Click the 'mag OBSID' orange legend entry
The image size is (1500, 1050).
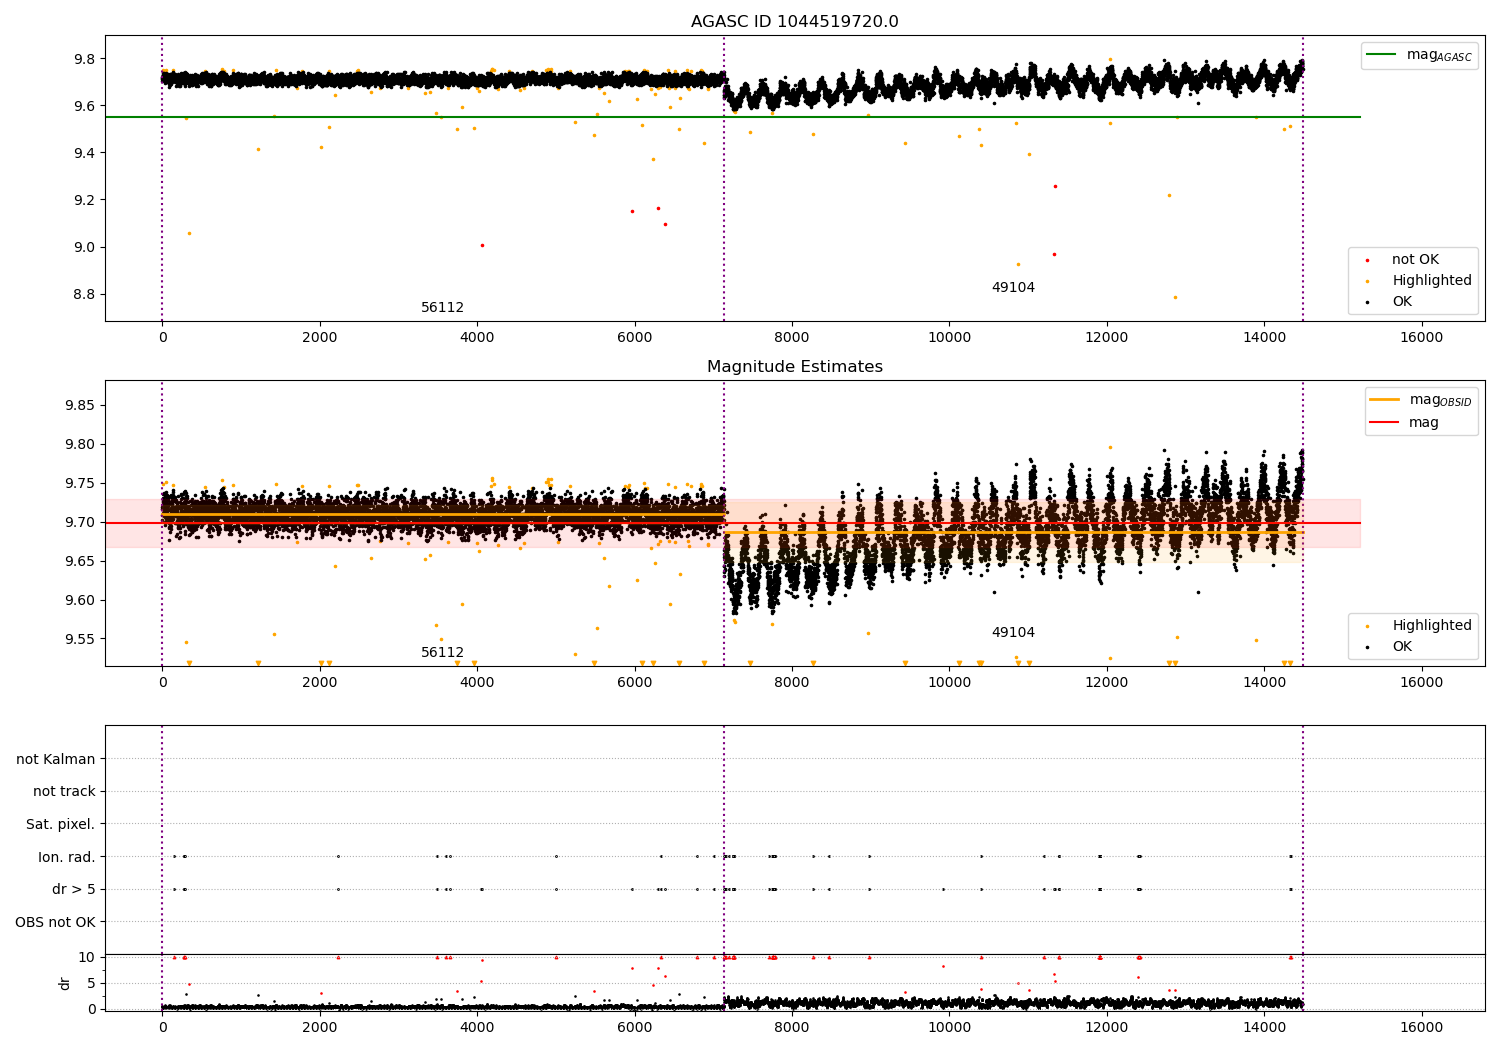coord(1421,400)
